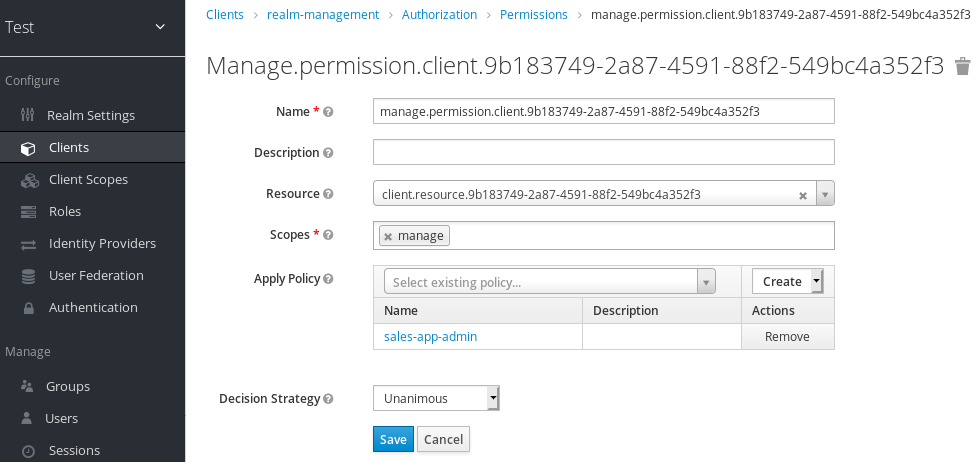Open Realm Settings in sidebar
Image resolution: width=978 pixels, height=462 pixels.
click(91, 115)
